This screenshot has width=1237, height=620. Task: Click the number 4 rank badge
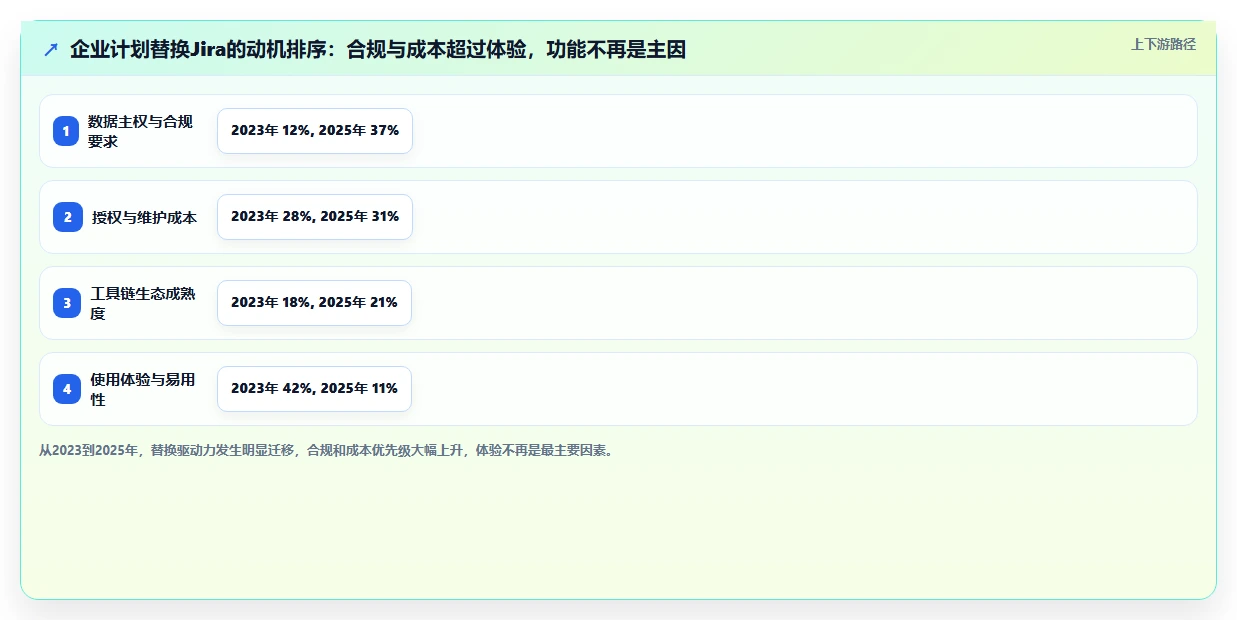point(67,389)
